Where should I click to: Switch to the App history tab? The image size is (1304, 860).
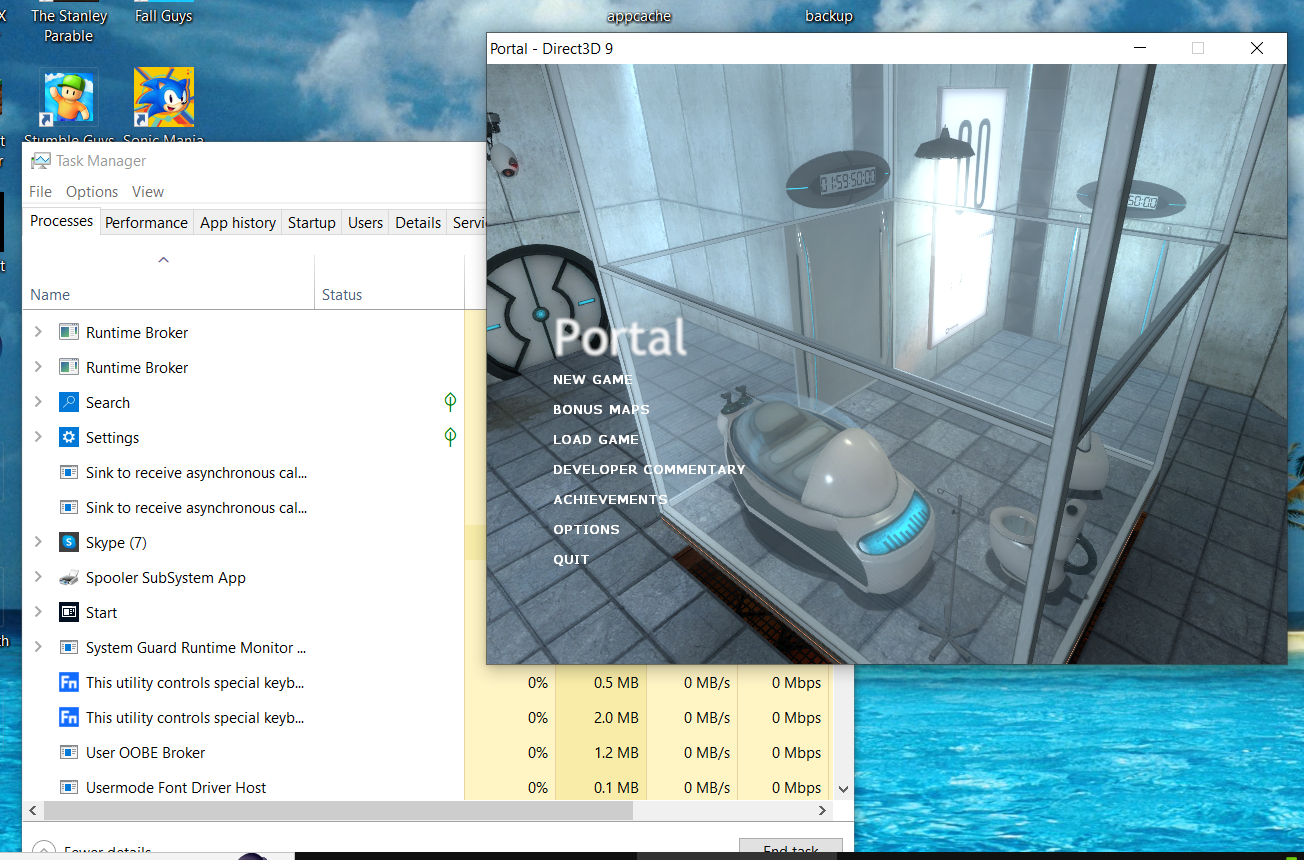238,223
